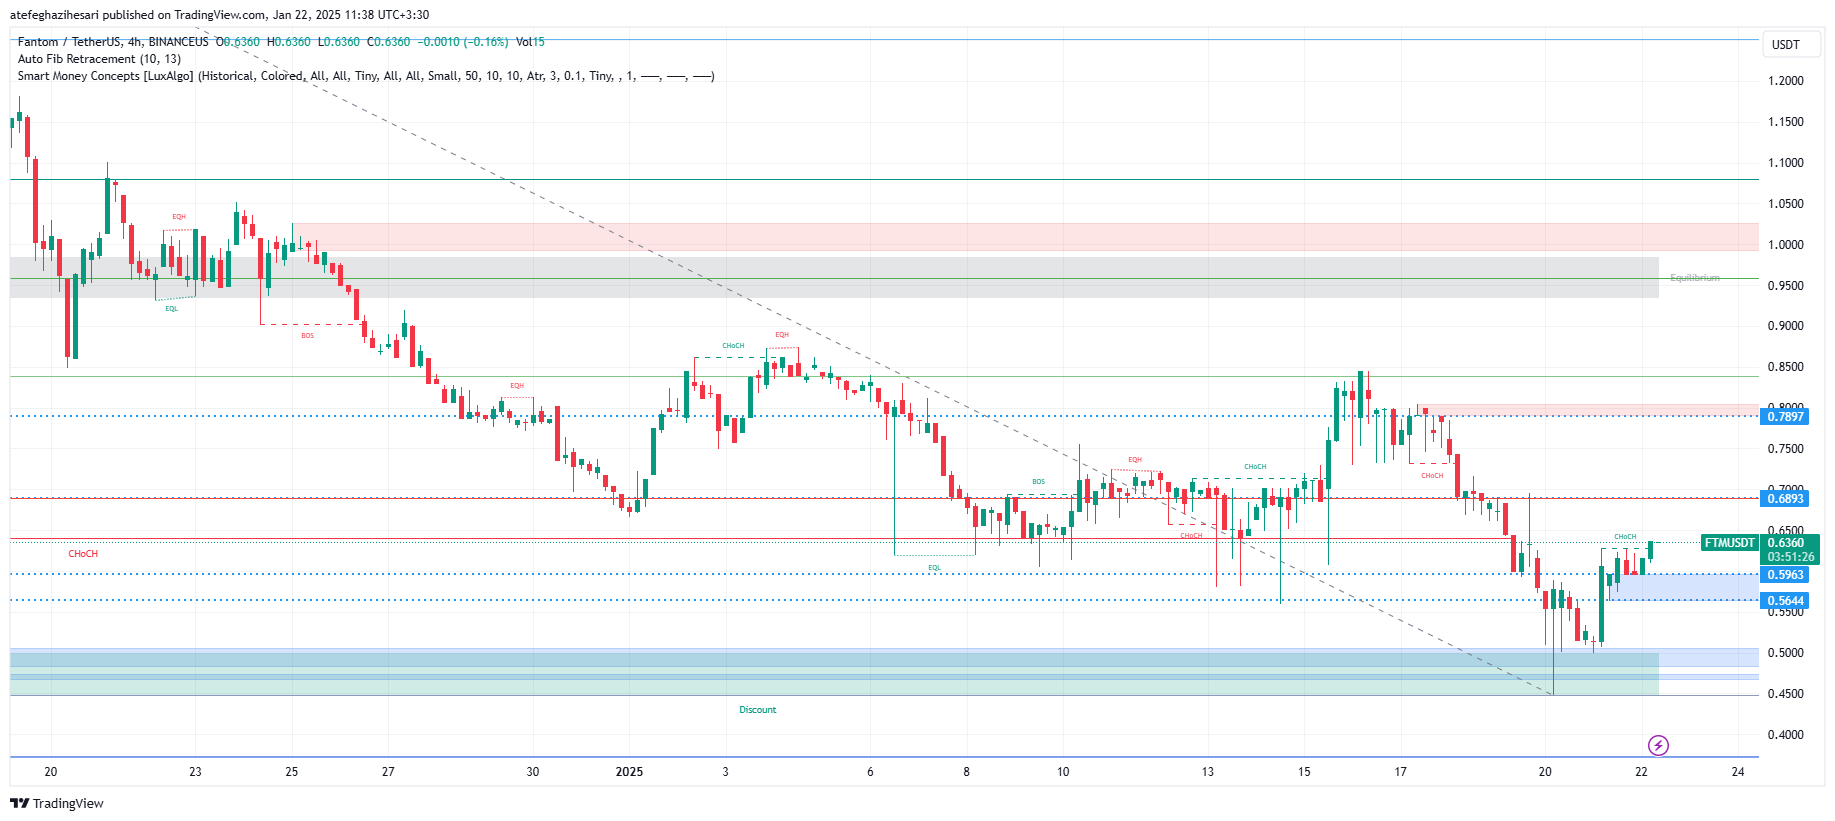Click the FTMUSDT price tag

pos(1730,543)
